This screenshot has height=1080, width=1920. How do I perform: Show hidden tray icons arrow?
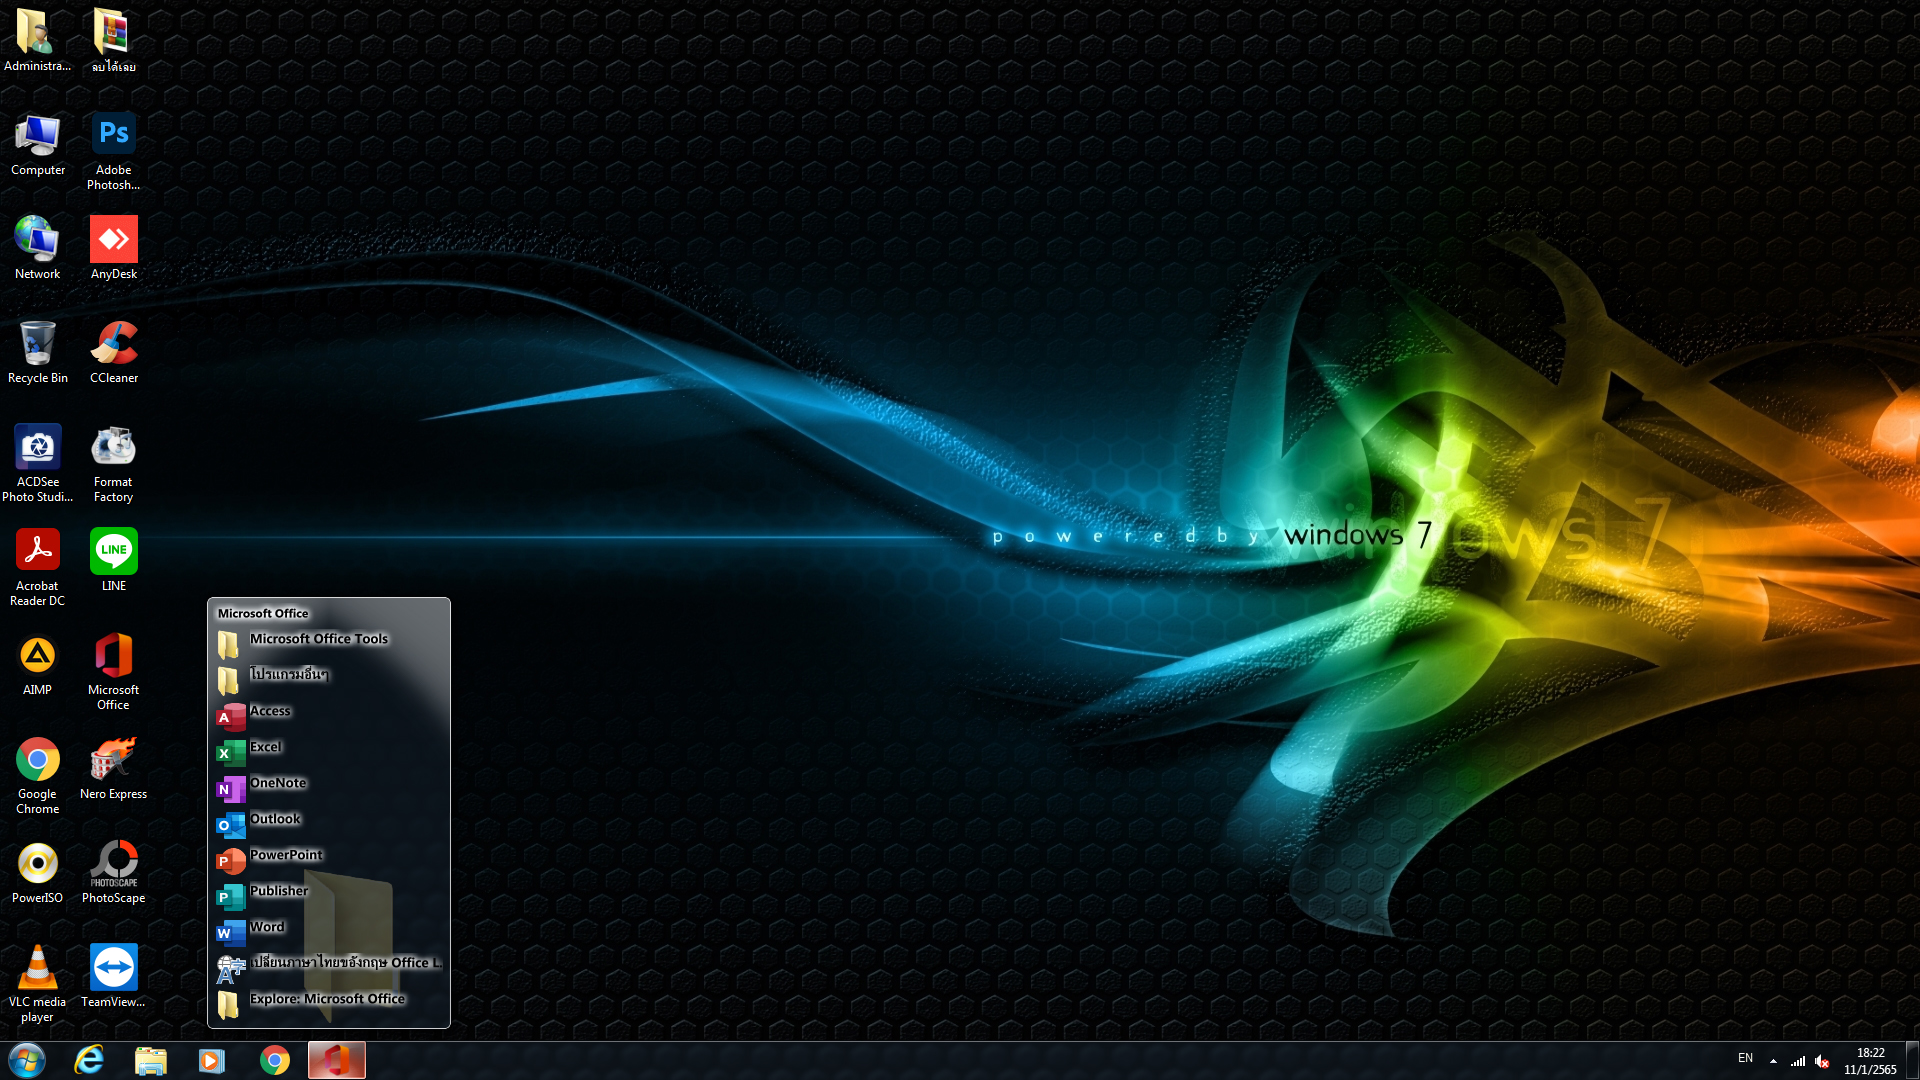(1773, 1061)
